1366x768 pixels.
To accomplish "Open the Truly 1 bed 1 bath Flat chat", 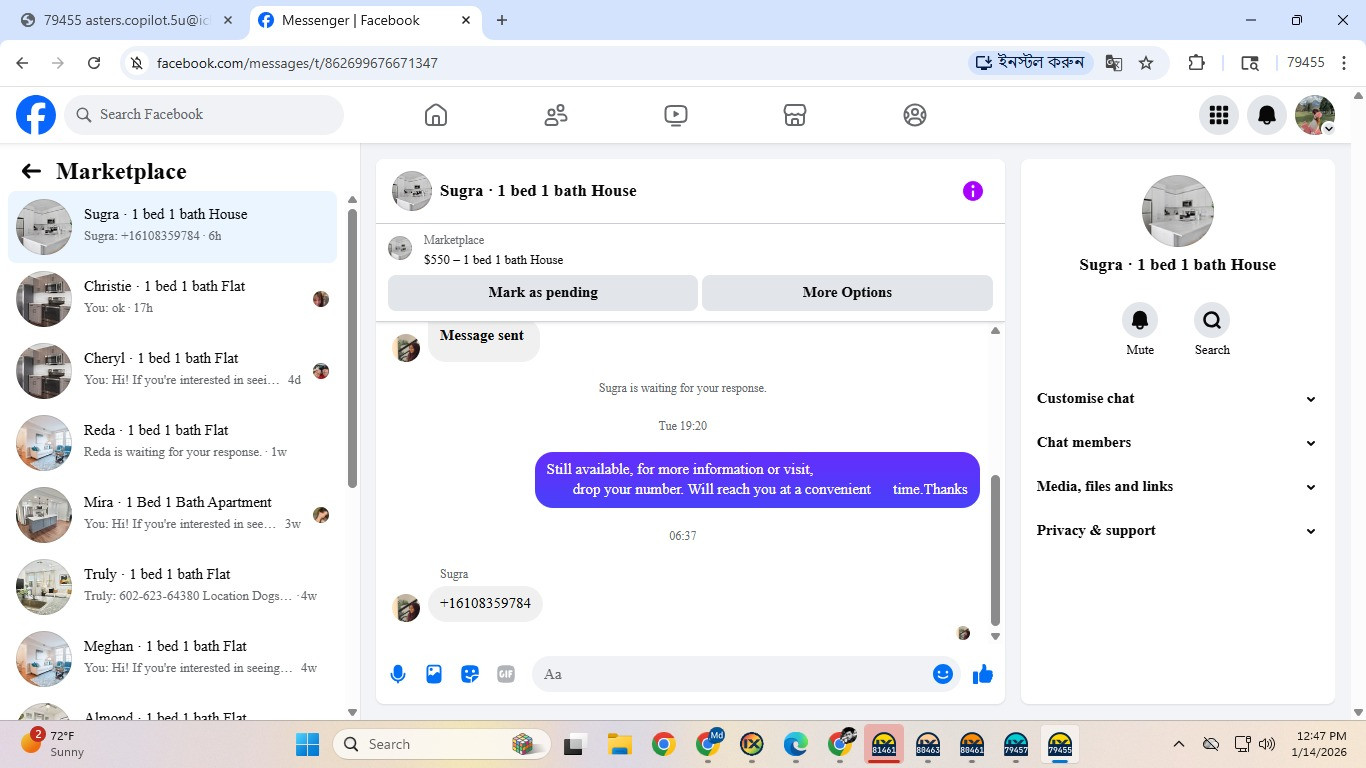I will click(x=173, y=587).
